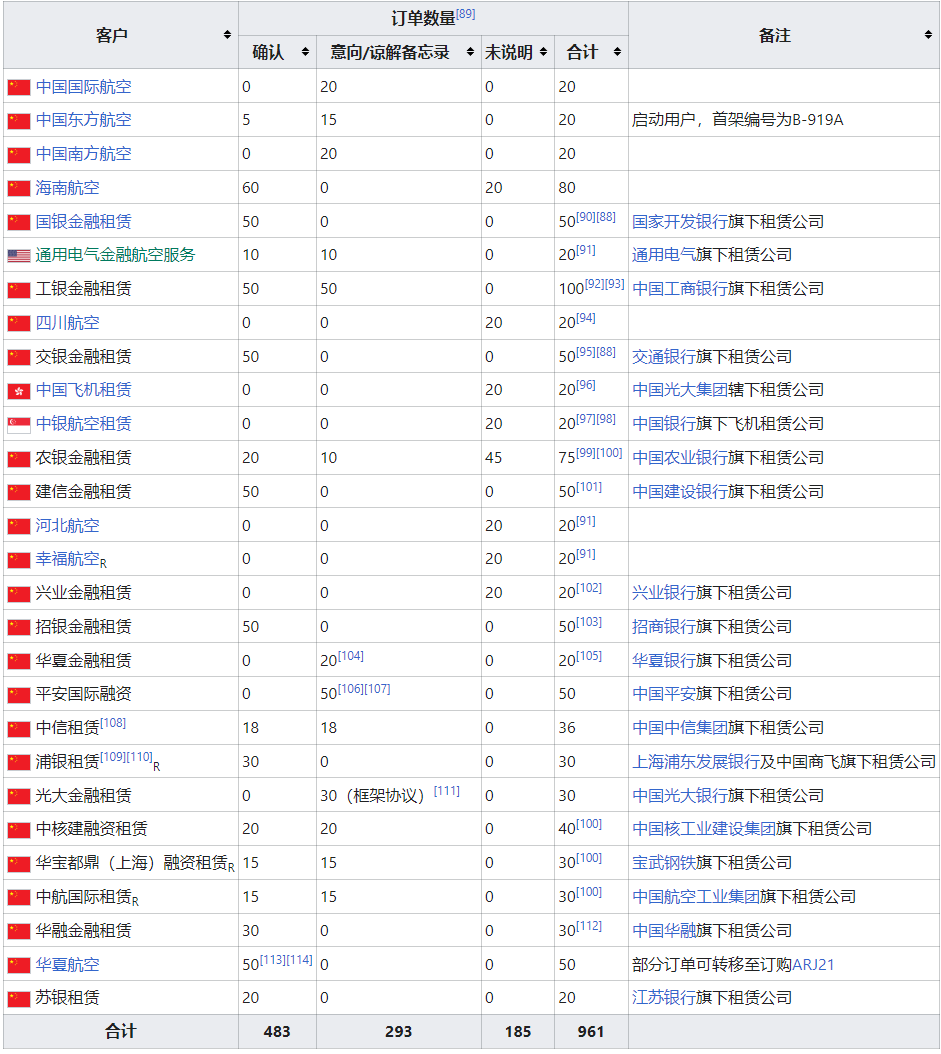Open citation [108] next to 中信租赁
The height and width of the screenshot is (1054, 941).
pyautogui.click(x=113, y=723)
